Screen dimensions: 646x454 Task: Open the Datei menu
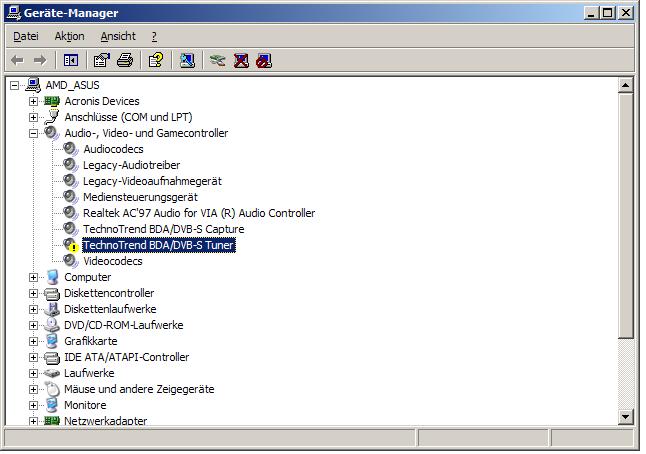pyautogui.click(x=26, y=36)
